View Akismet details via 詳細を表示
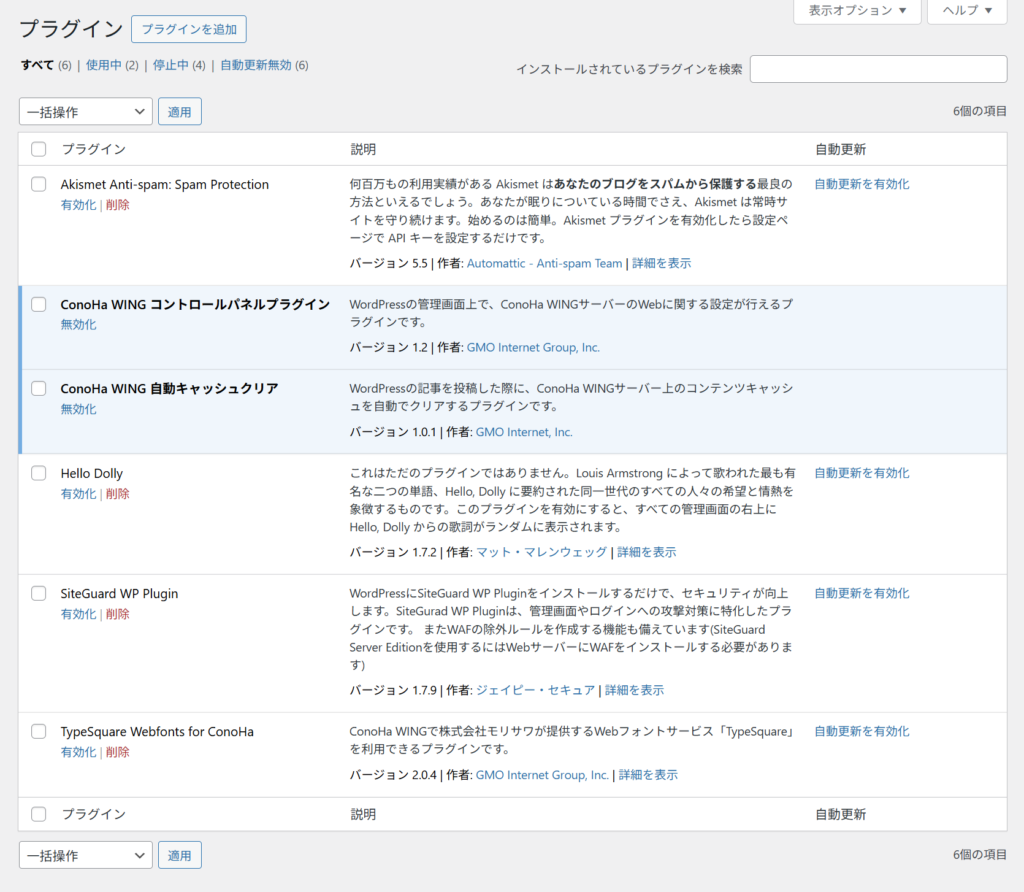 (662, 264)
